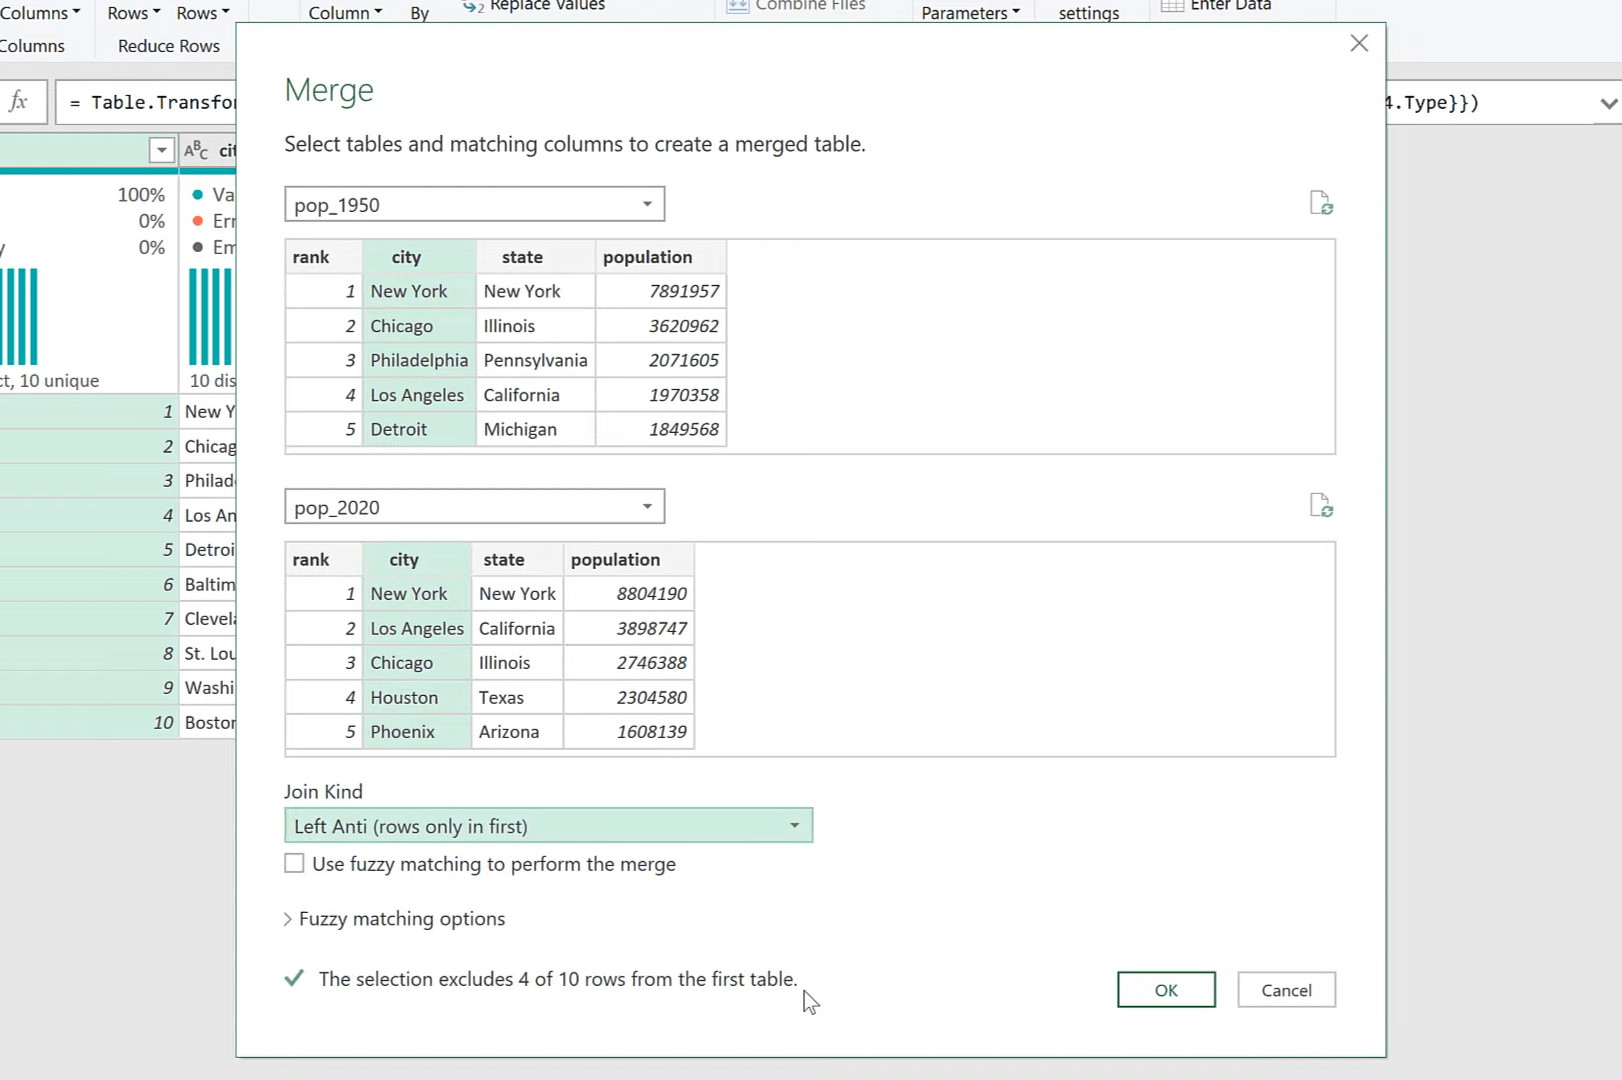Image resolution: width=1622 pixels, height=1080 pixels.
Task: Click the Enter Data table icon
Action: tap(1172, 6)
